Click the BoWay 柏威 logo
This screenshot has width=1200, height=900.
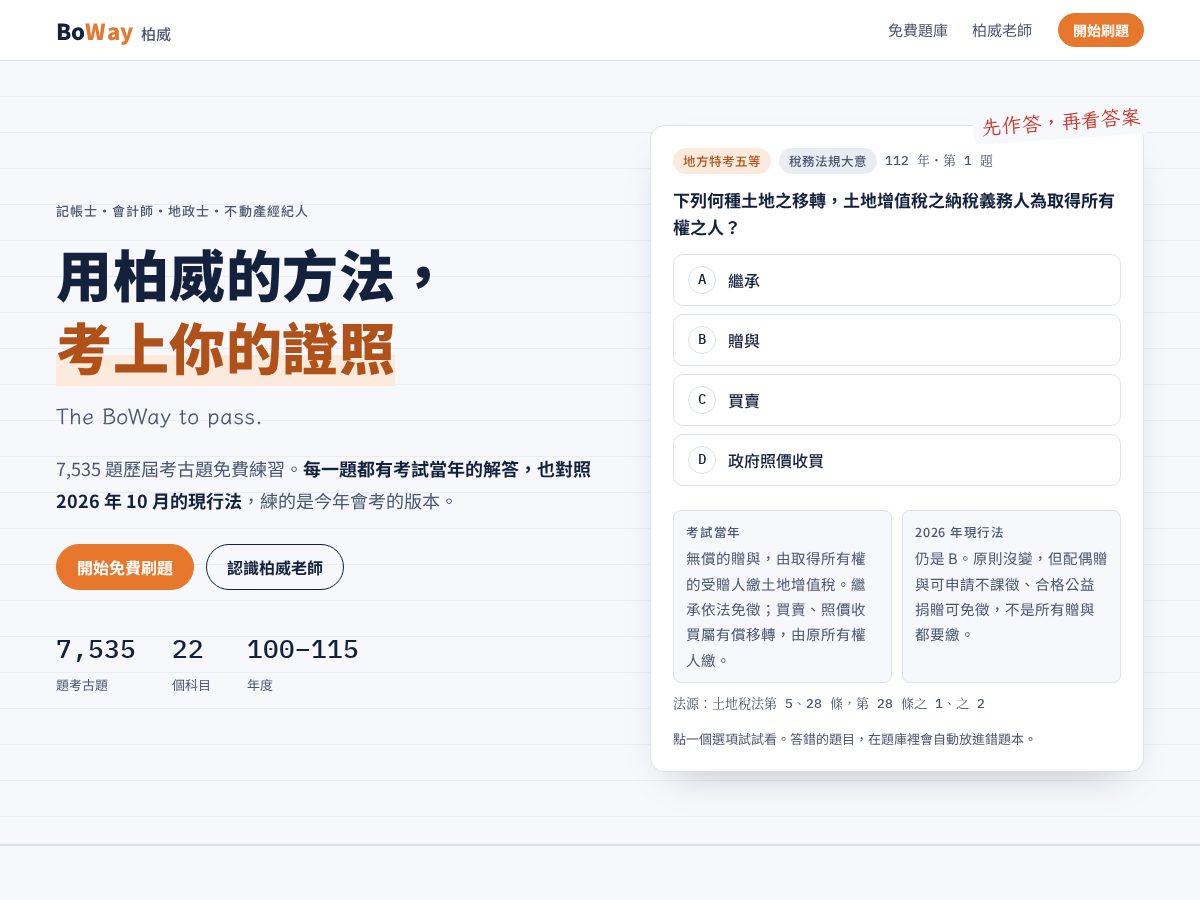coord(113,32)
